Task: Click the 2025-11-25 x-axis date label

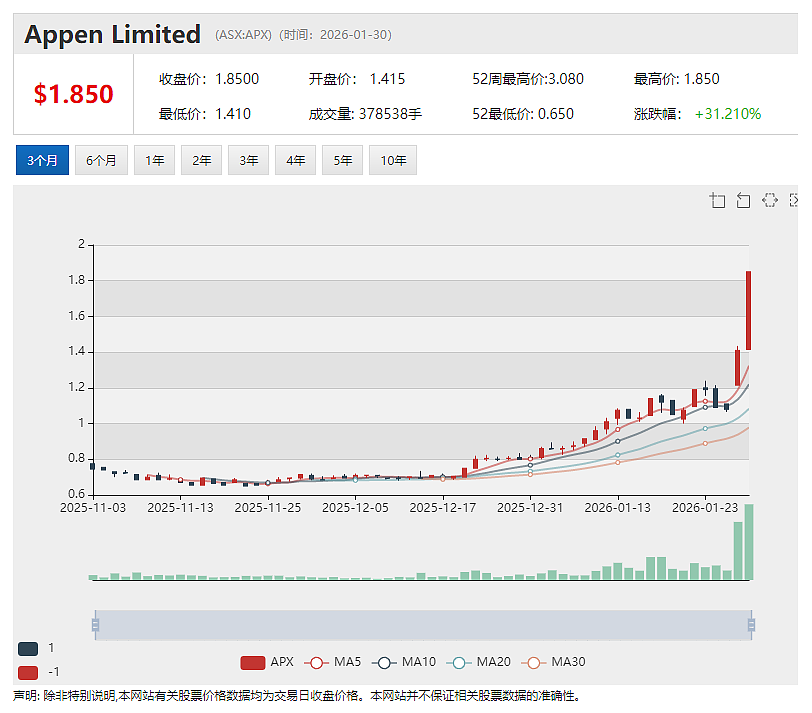Action: [x=268, y=508]
